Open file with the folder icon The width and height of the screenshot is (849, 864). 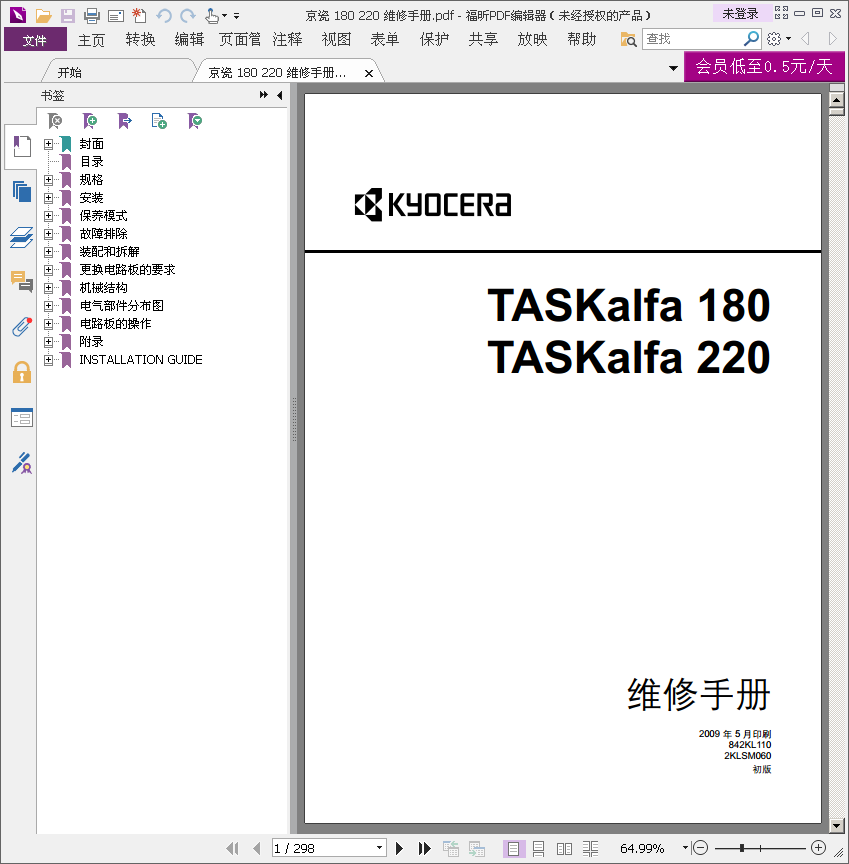(44, 15)
